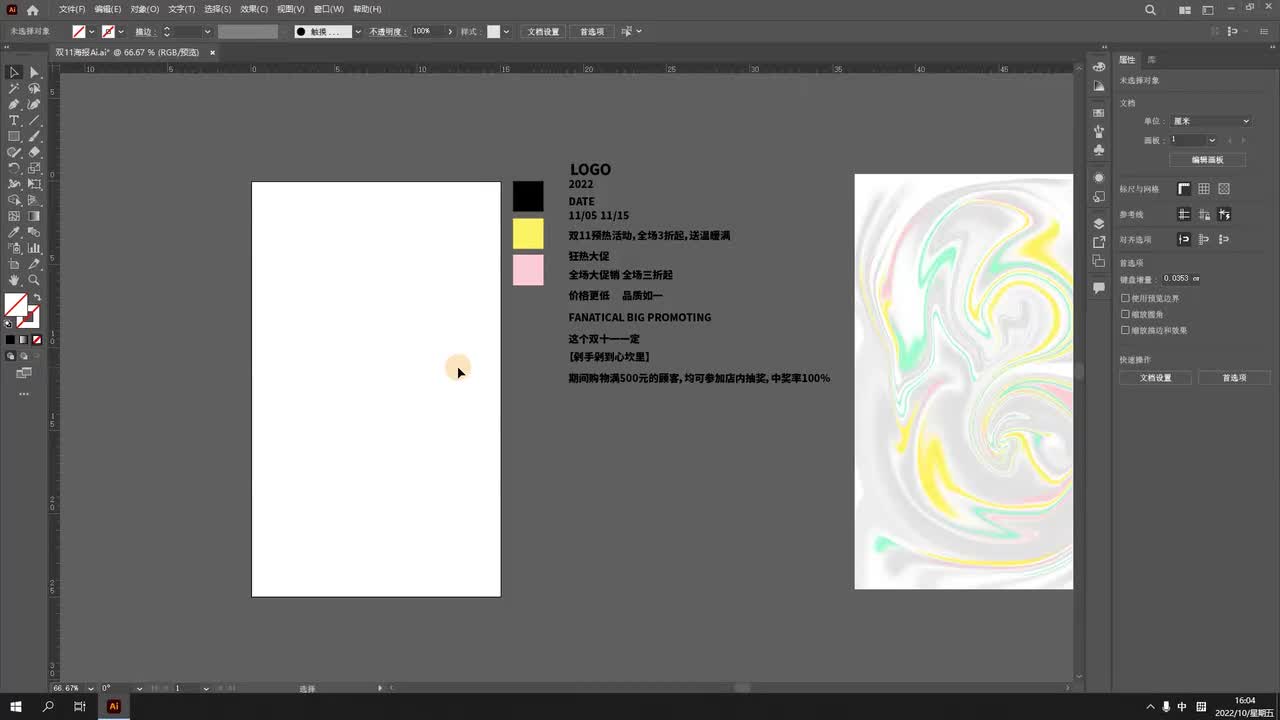
Task: Open the 对象(O) menu
Action: pos(144,9)
